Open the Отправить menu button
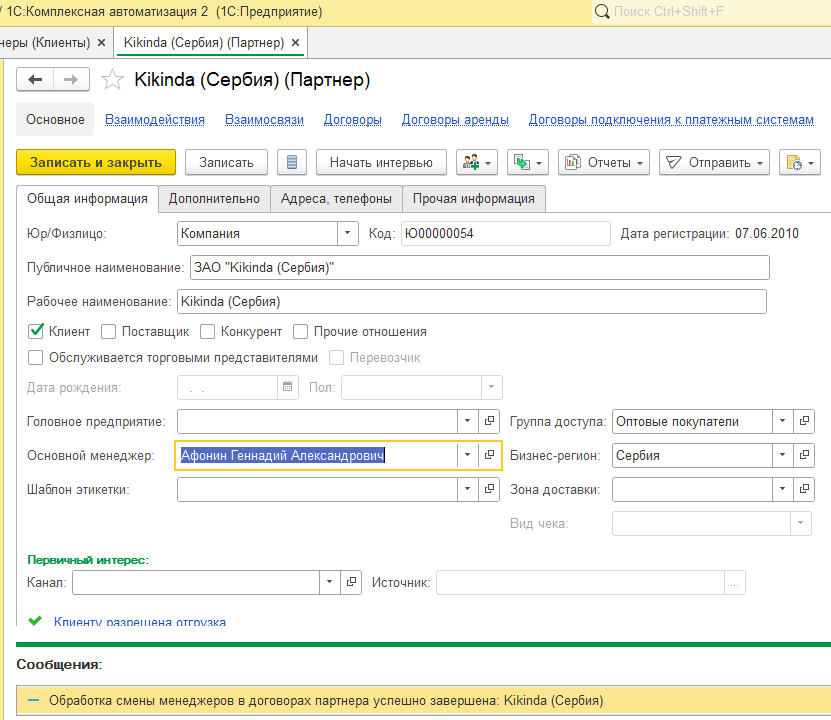This screenshot has width=831, height=720. tap(714, 162)
